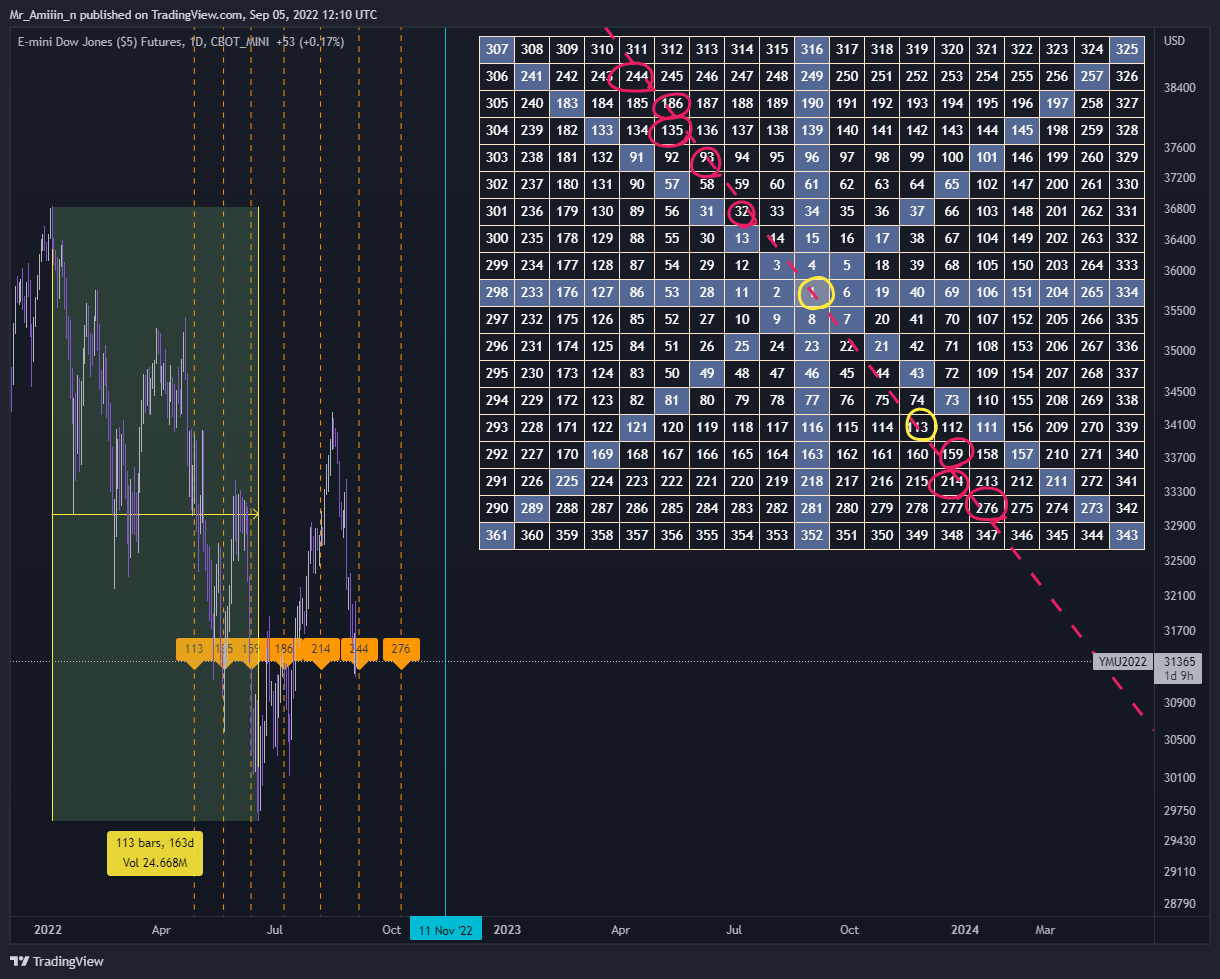Screen dimensions: 1220x979
Task: Click the 2024 label on time axis
Action: 964,930
